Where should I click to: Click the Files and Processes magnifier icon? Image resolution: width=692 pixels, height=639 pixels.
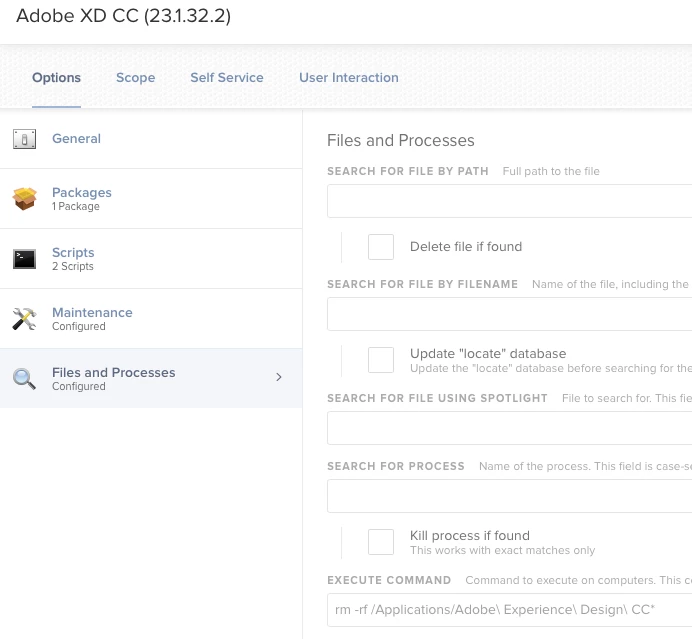(24, 379)
